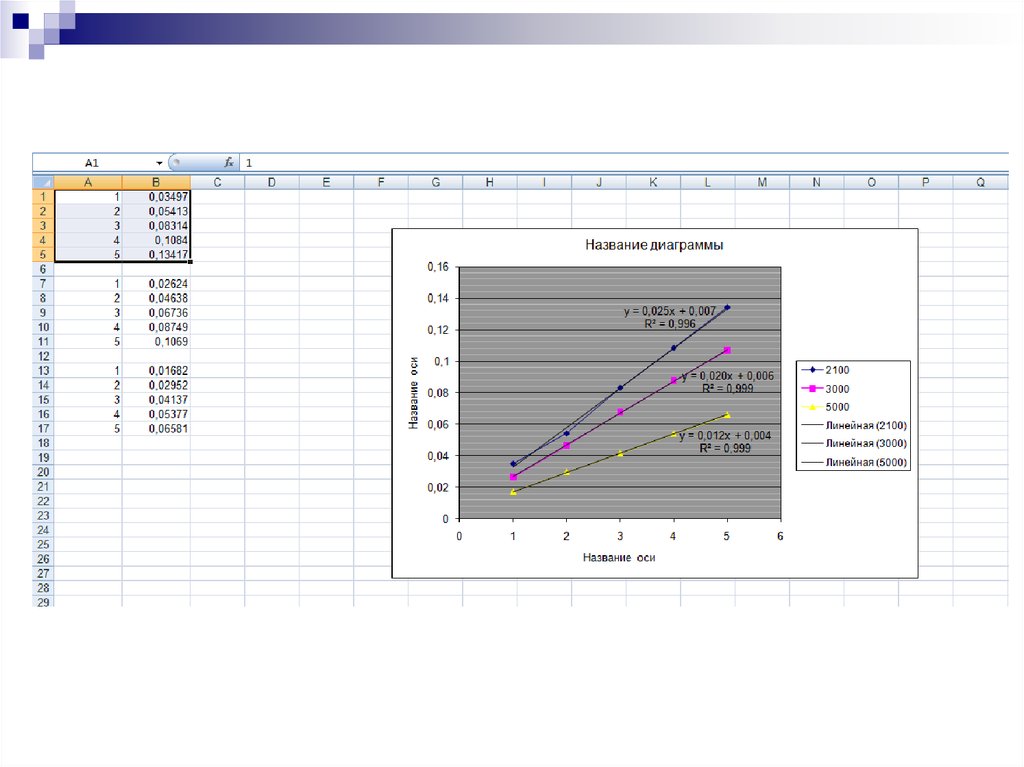Select trendline equation y = 0,025x + 0,007
This screenshot has height=767, width=1024.
[669, 312]
